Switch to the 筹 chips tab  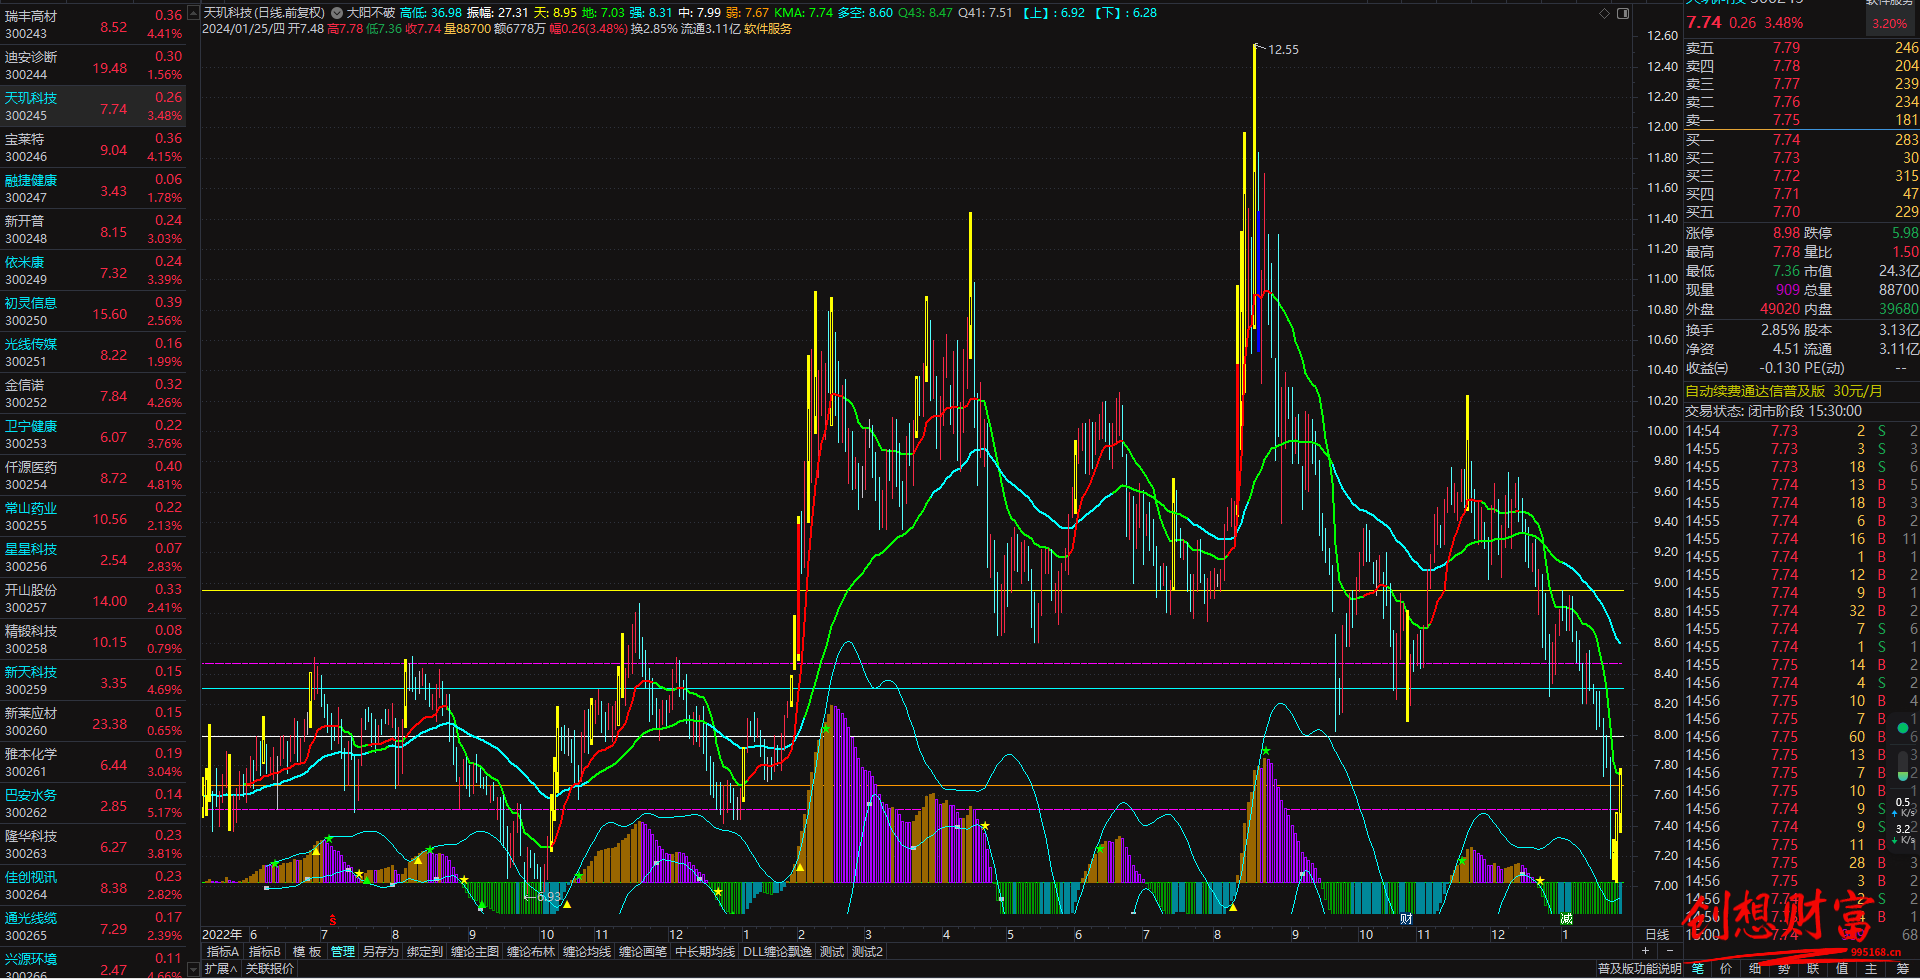[1903, 968]
